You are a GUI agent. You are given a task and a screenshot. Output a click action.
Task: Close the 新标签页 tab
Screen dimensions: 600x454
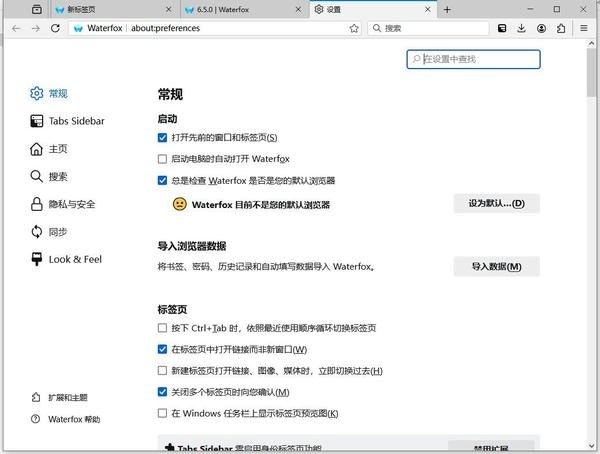pyautogui.click(x=168, y=10)
